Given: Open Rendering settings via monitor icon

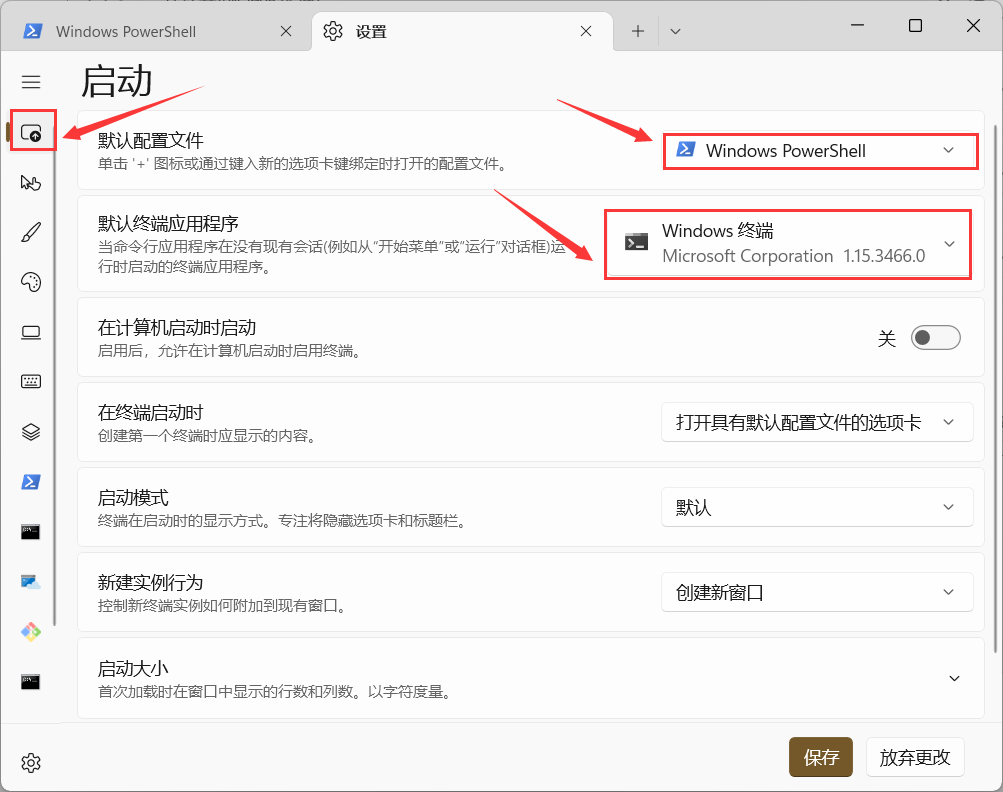Looking at the screenshot, I should tap(31, 332).
